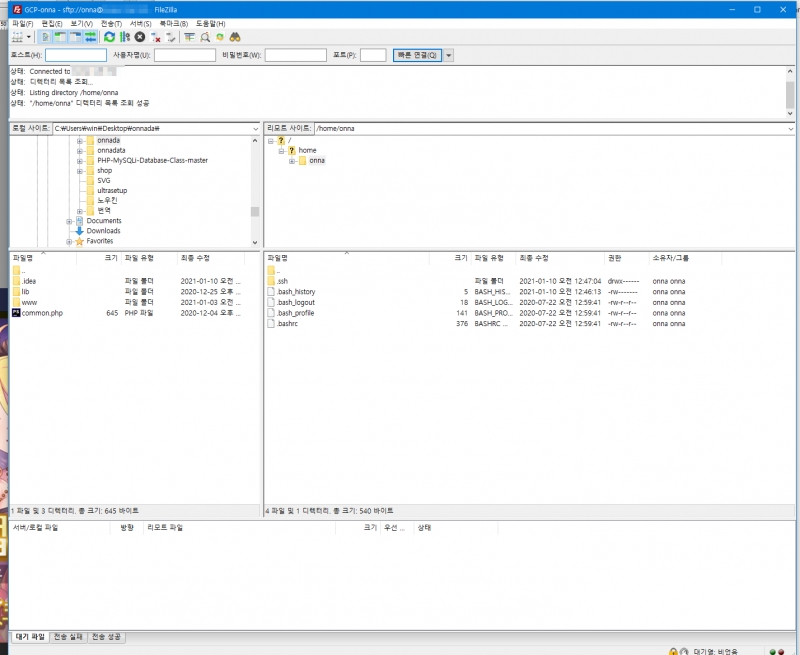The image size is (800, 655).
Task: Open the quick connect history dropdown arrow
Action: pos(449,55)
